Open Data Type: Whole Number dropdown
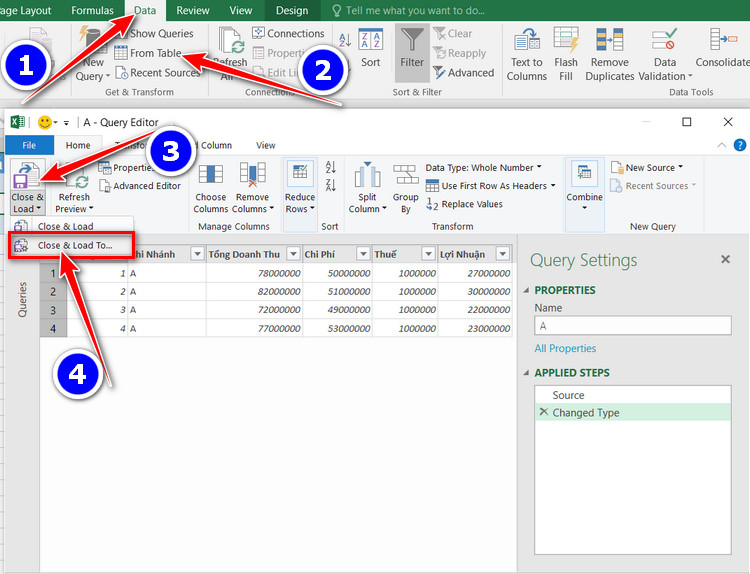 coord(483,167)
